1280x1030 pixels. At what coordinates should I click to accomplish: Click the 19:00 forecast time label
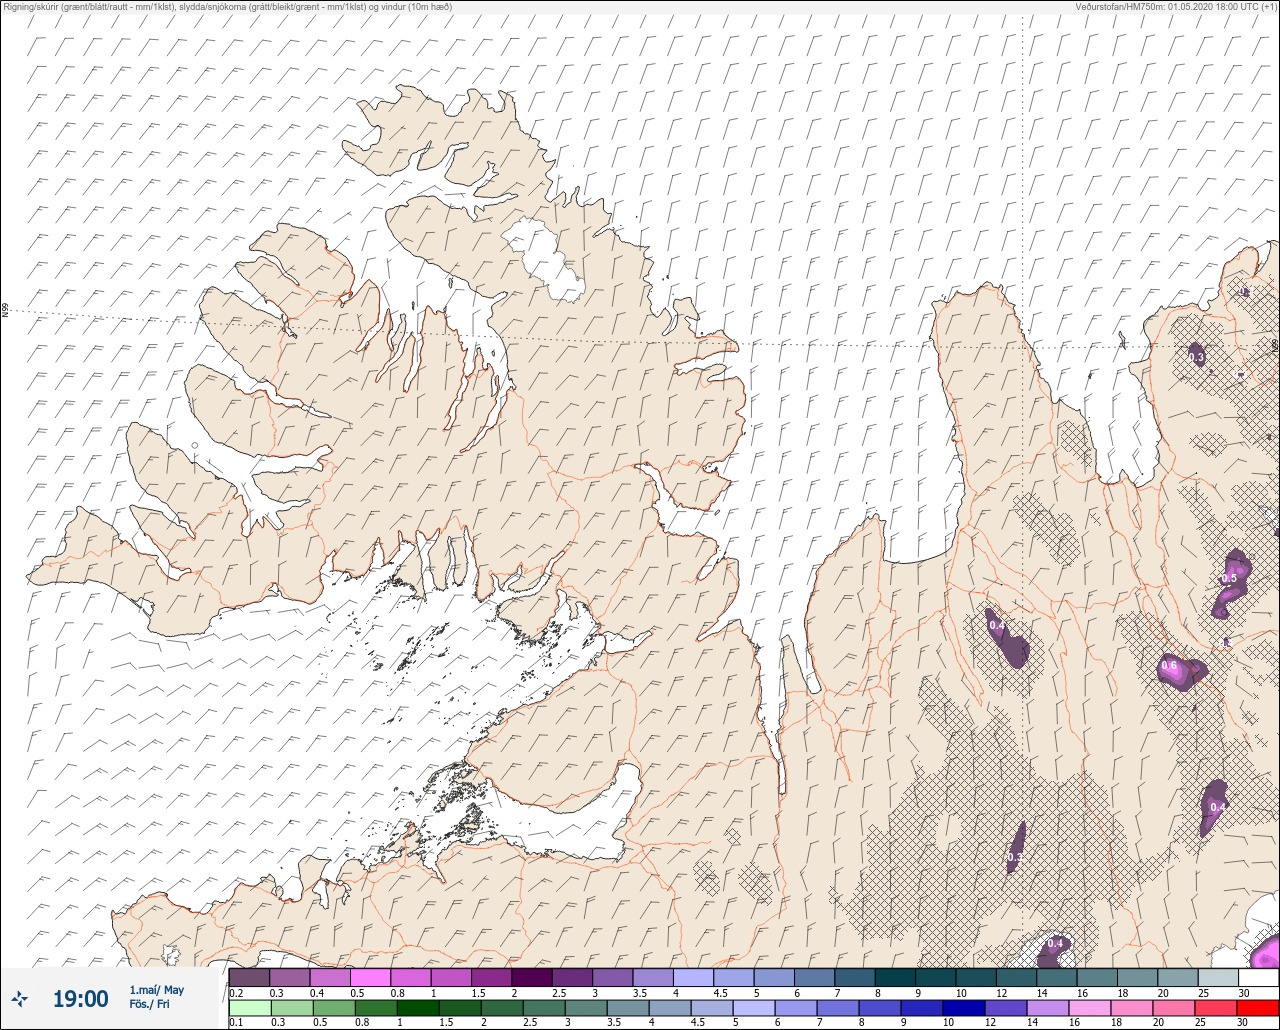(80, 999)
